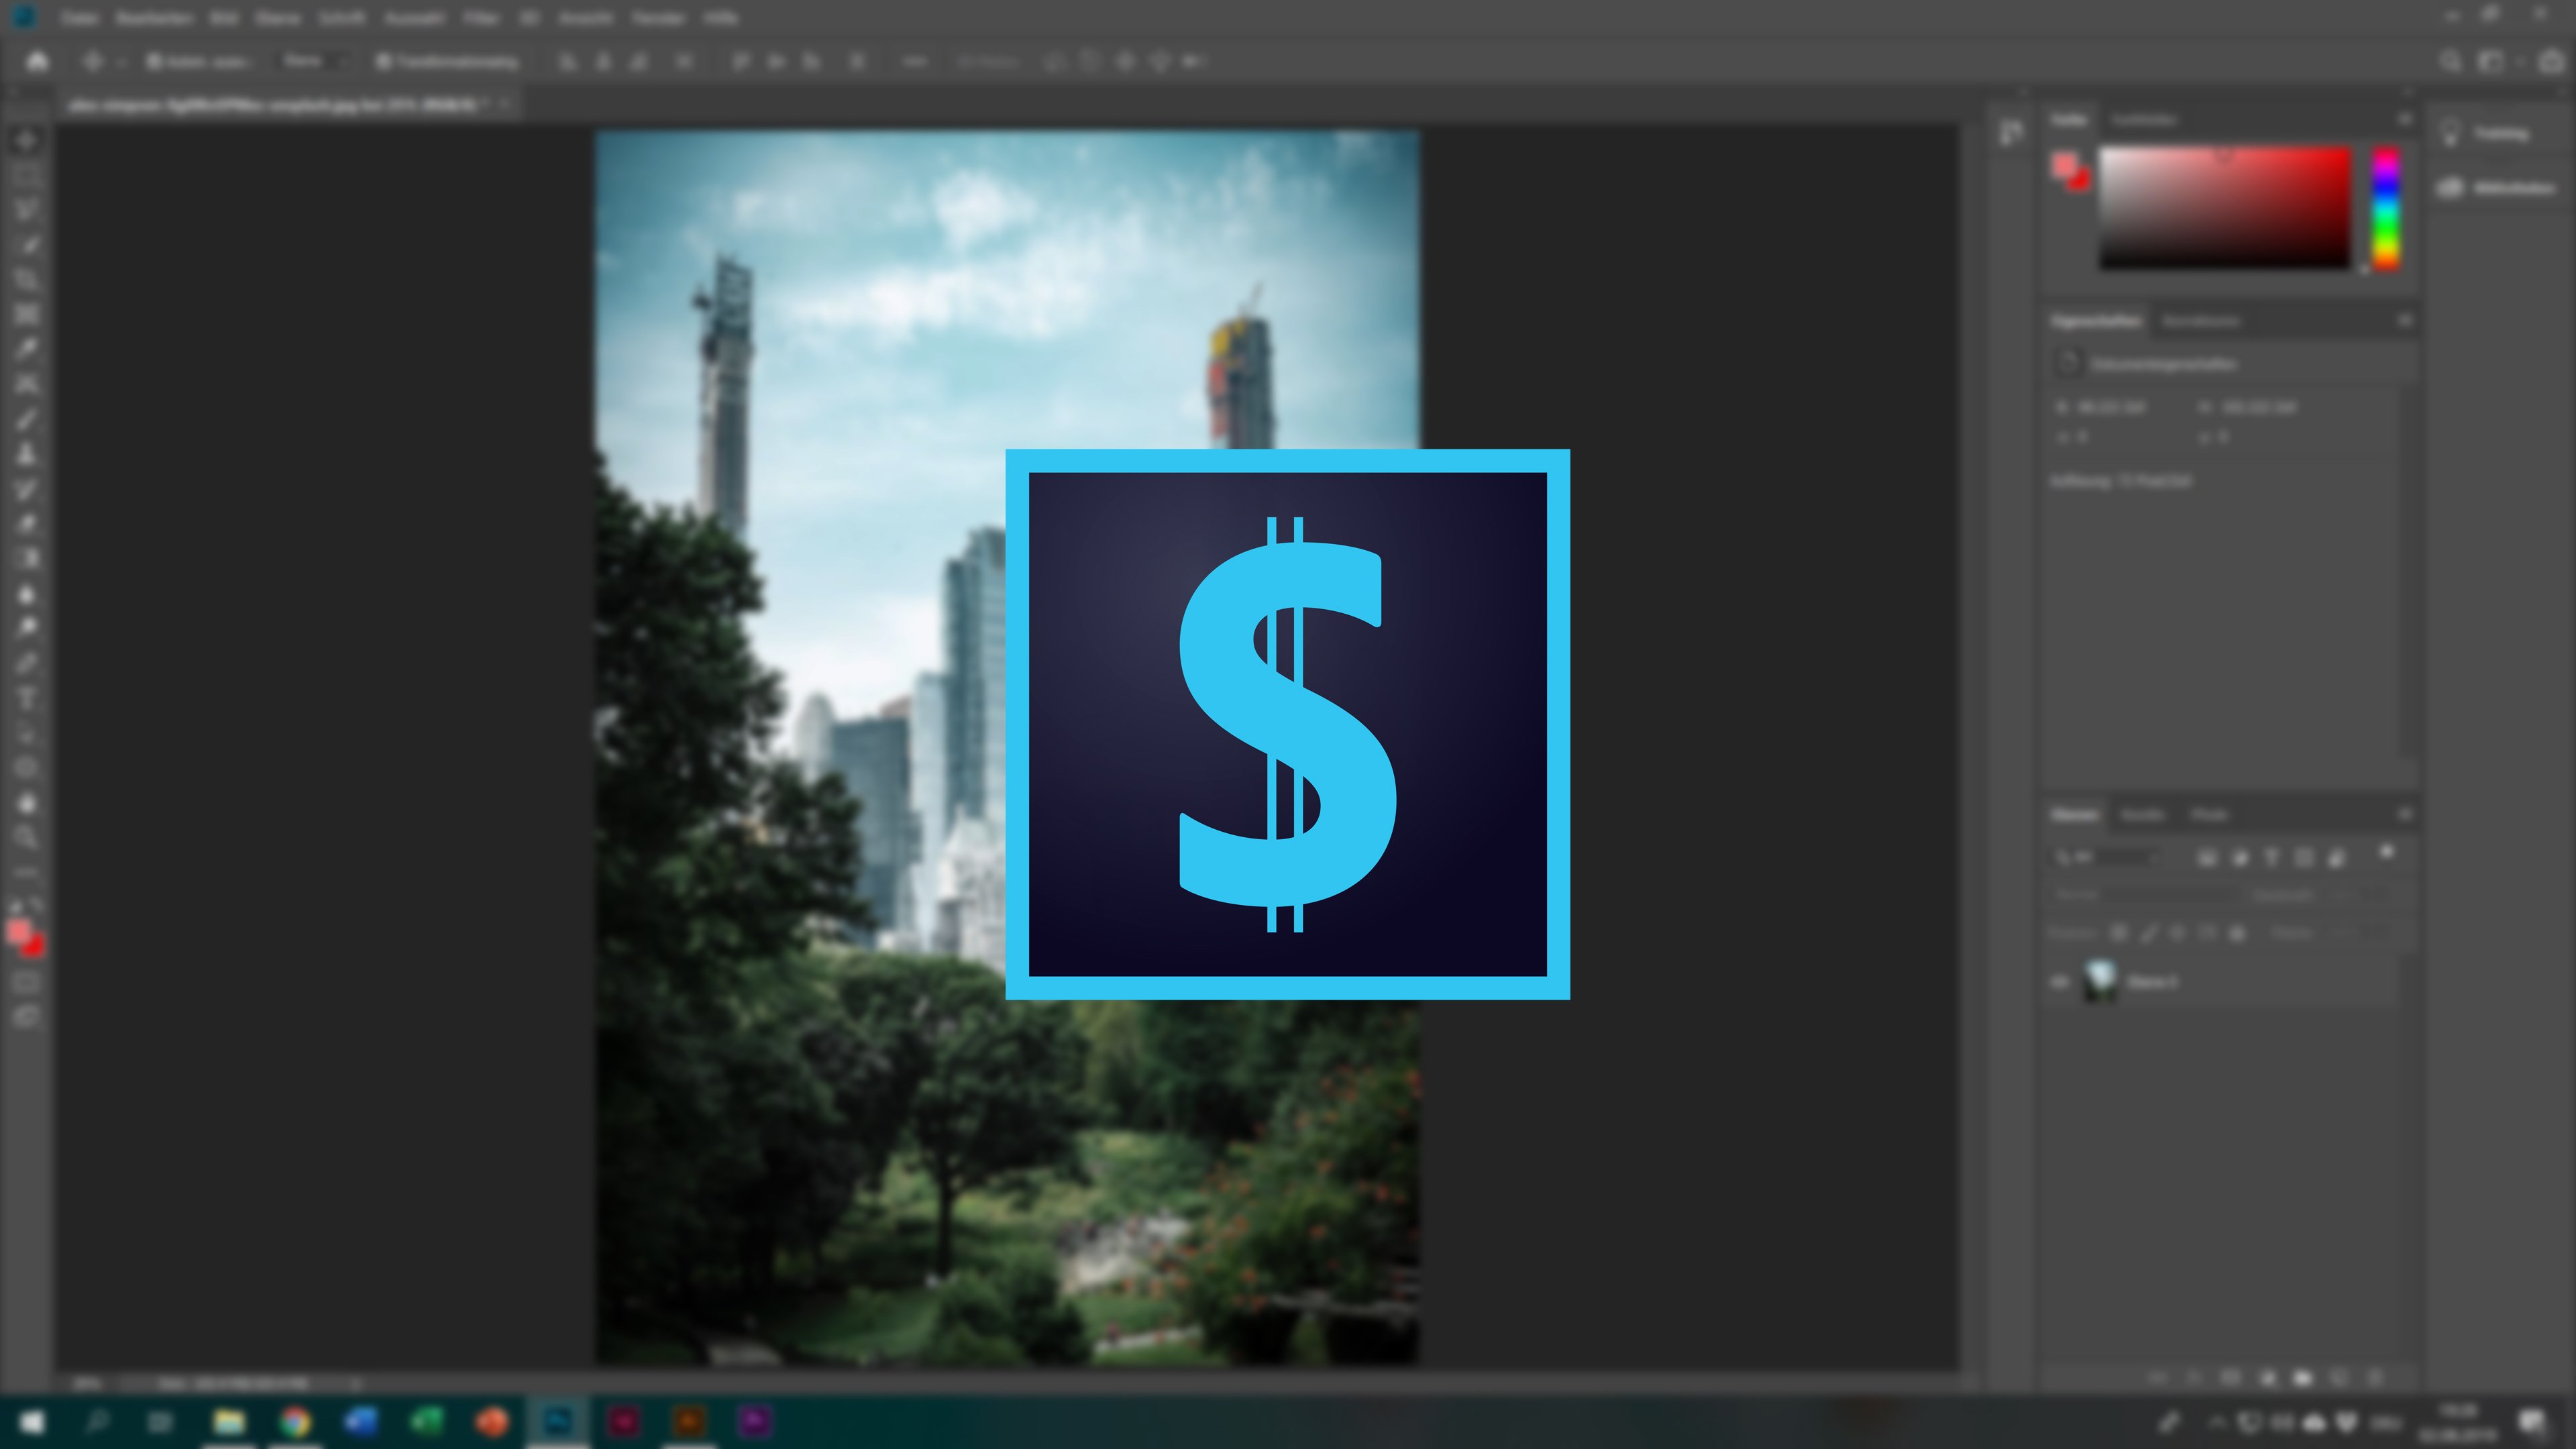
Task: Select the Zoom tool
Action: (x=27, y=838)
